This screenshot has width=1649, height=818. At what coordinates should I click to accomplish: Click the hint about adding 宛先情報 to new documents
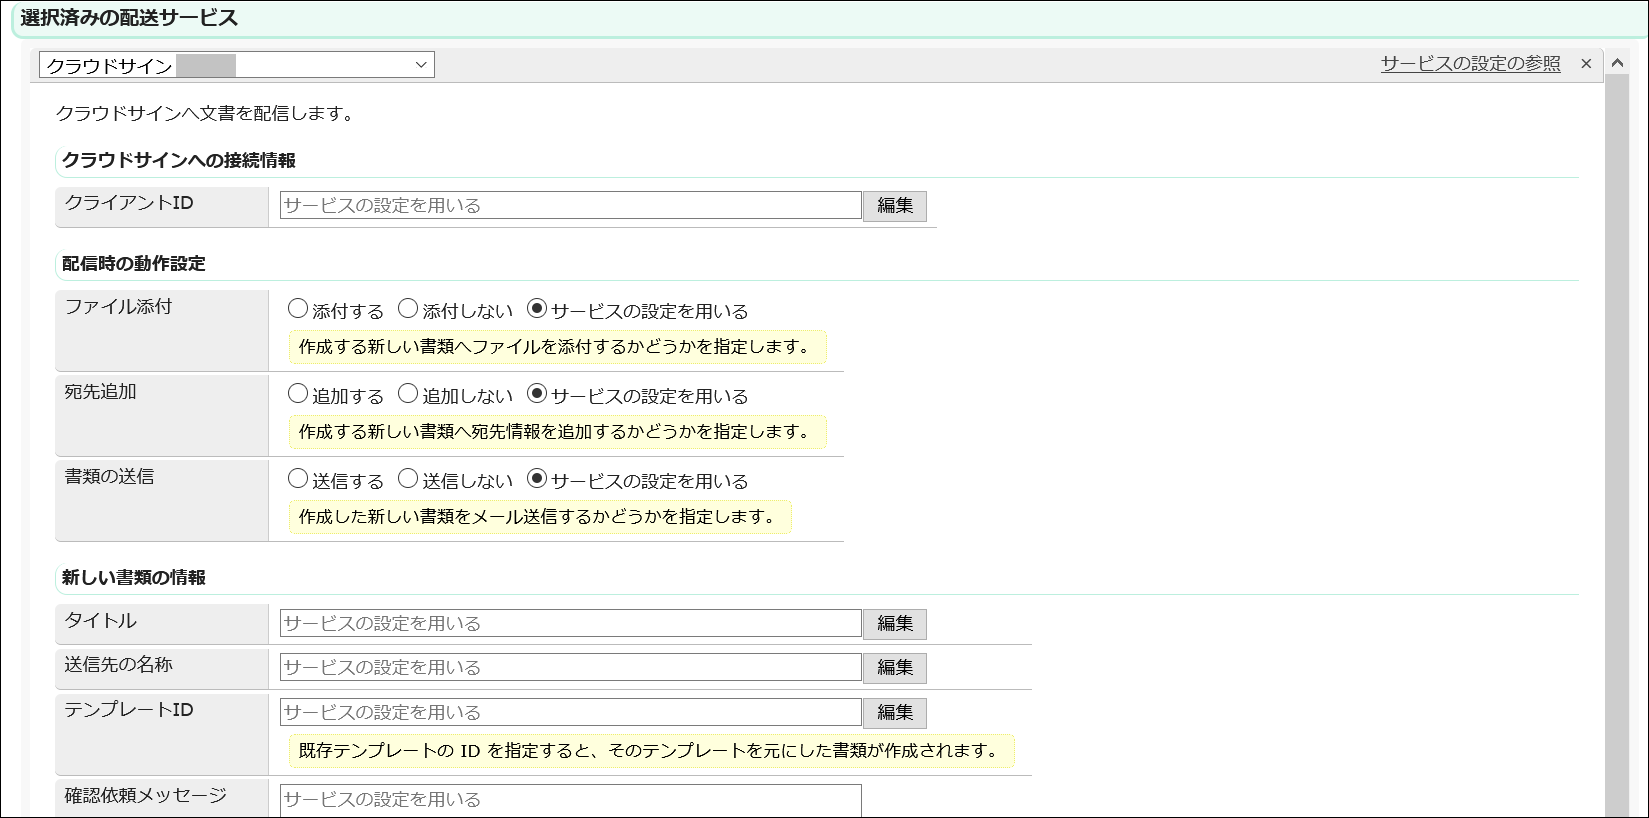[558, 432]
